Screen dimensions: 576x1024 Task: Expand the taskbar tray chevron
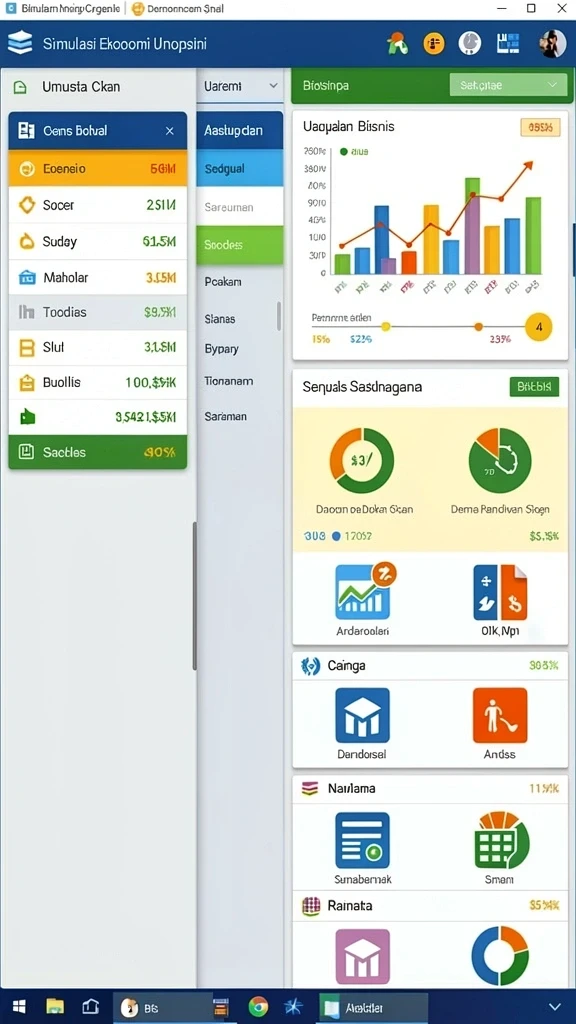555,1006
